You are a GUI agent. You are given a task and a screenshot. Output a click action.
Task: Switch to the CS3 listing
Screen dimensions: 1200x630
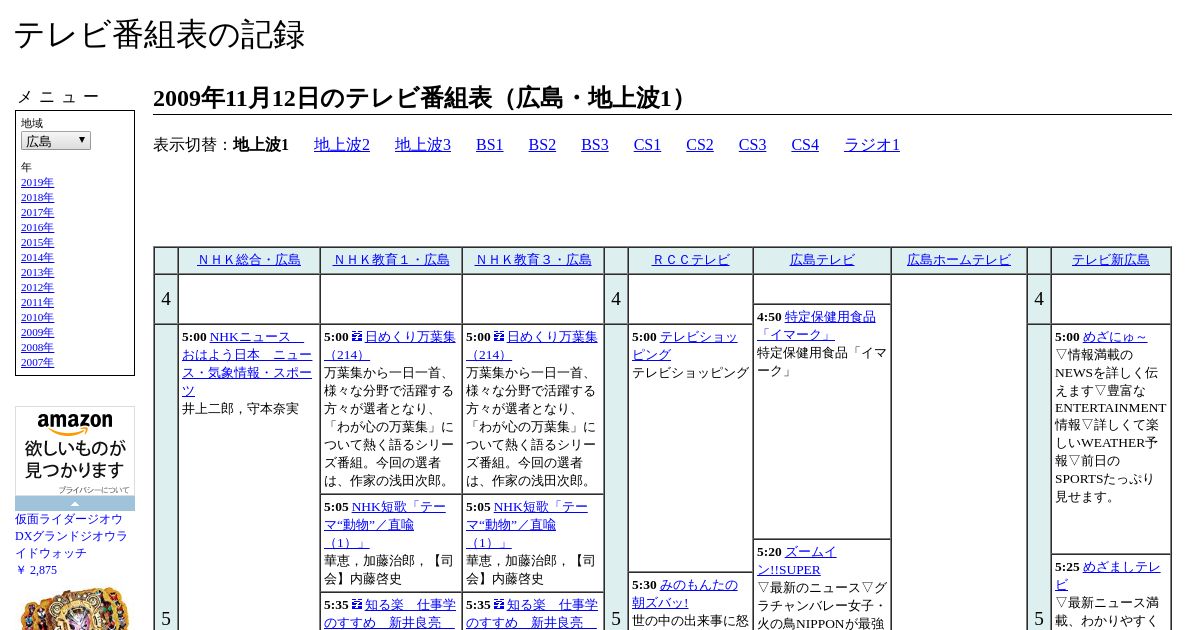[752, 145]
